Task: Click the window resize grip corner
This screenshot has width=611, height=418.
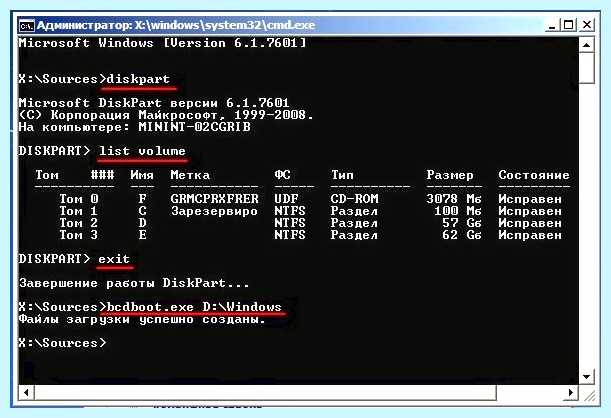Action: pyautogui.click(x=589, y=395)
